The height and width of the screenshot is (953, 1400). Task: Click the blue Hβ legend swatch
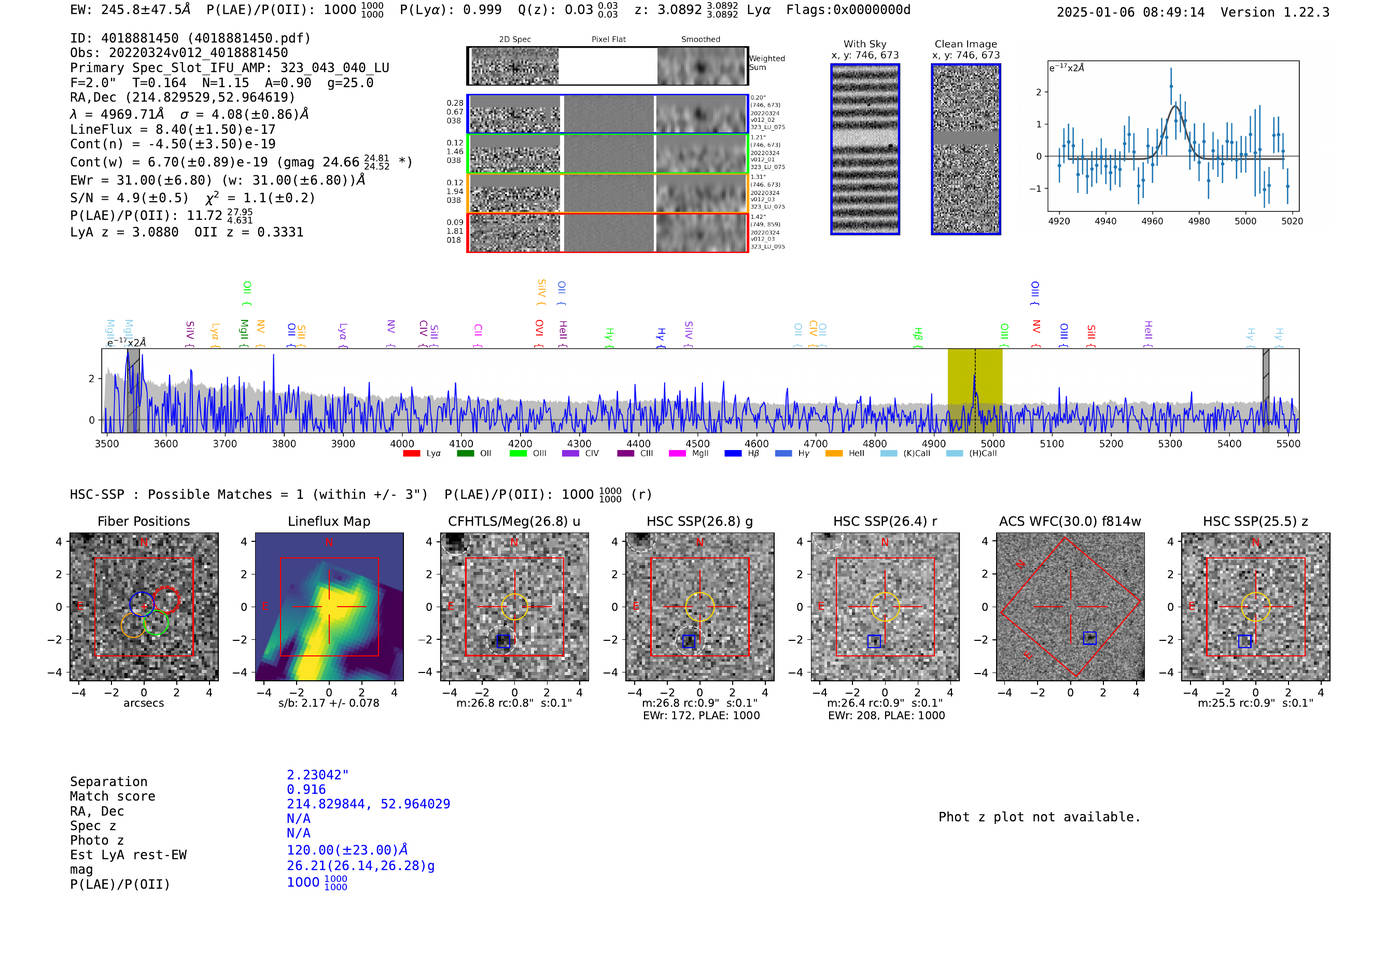(734, 454)
